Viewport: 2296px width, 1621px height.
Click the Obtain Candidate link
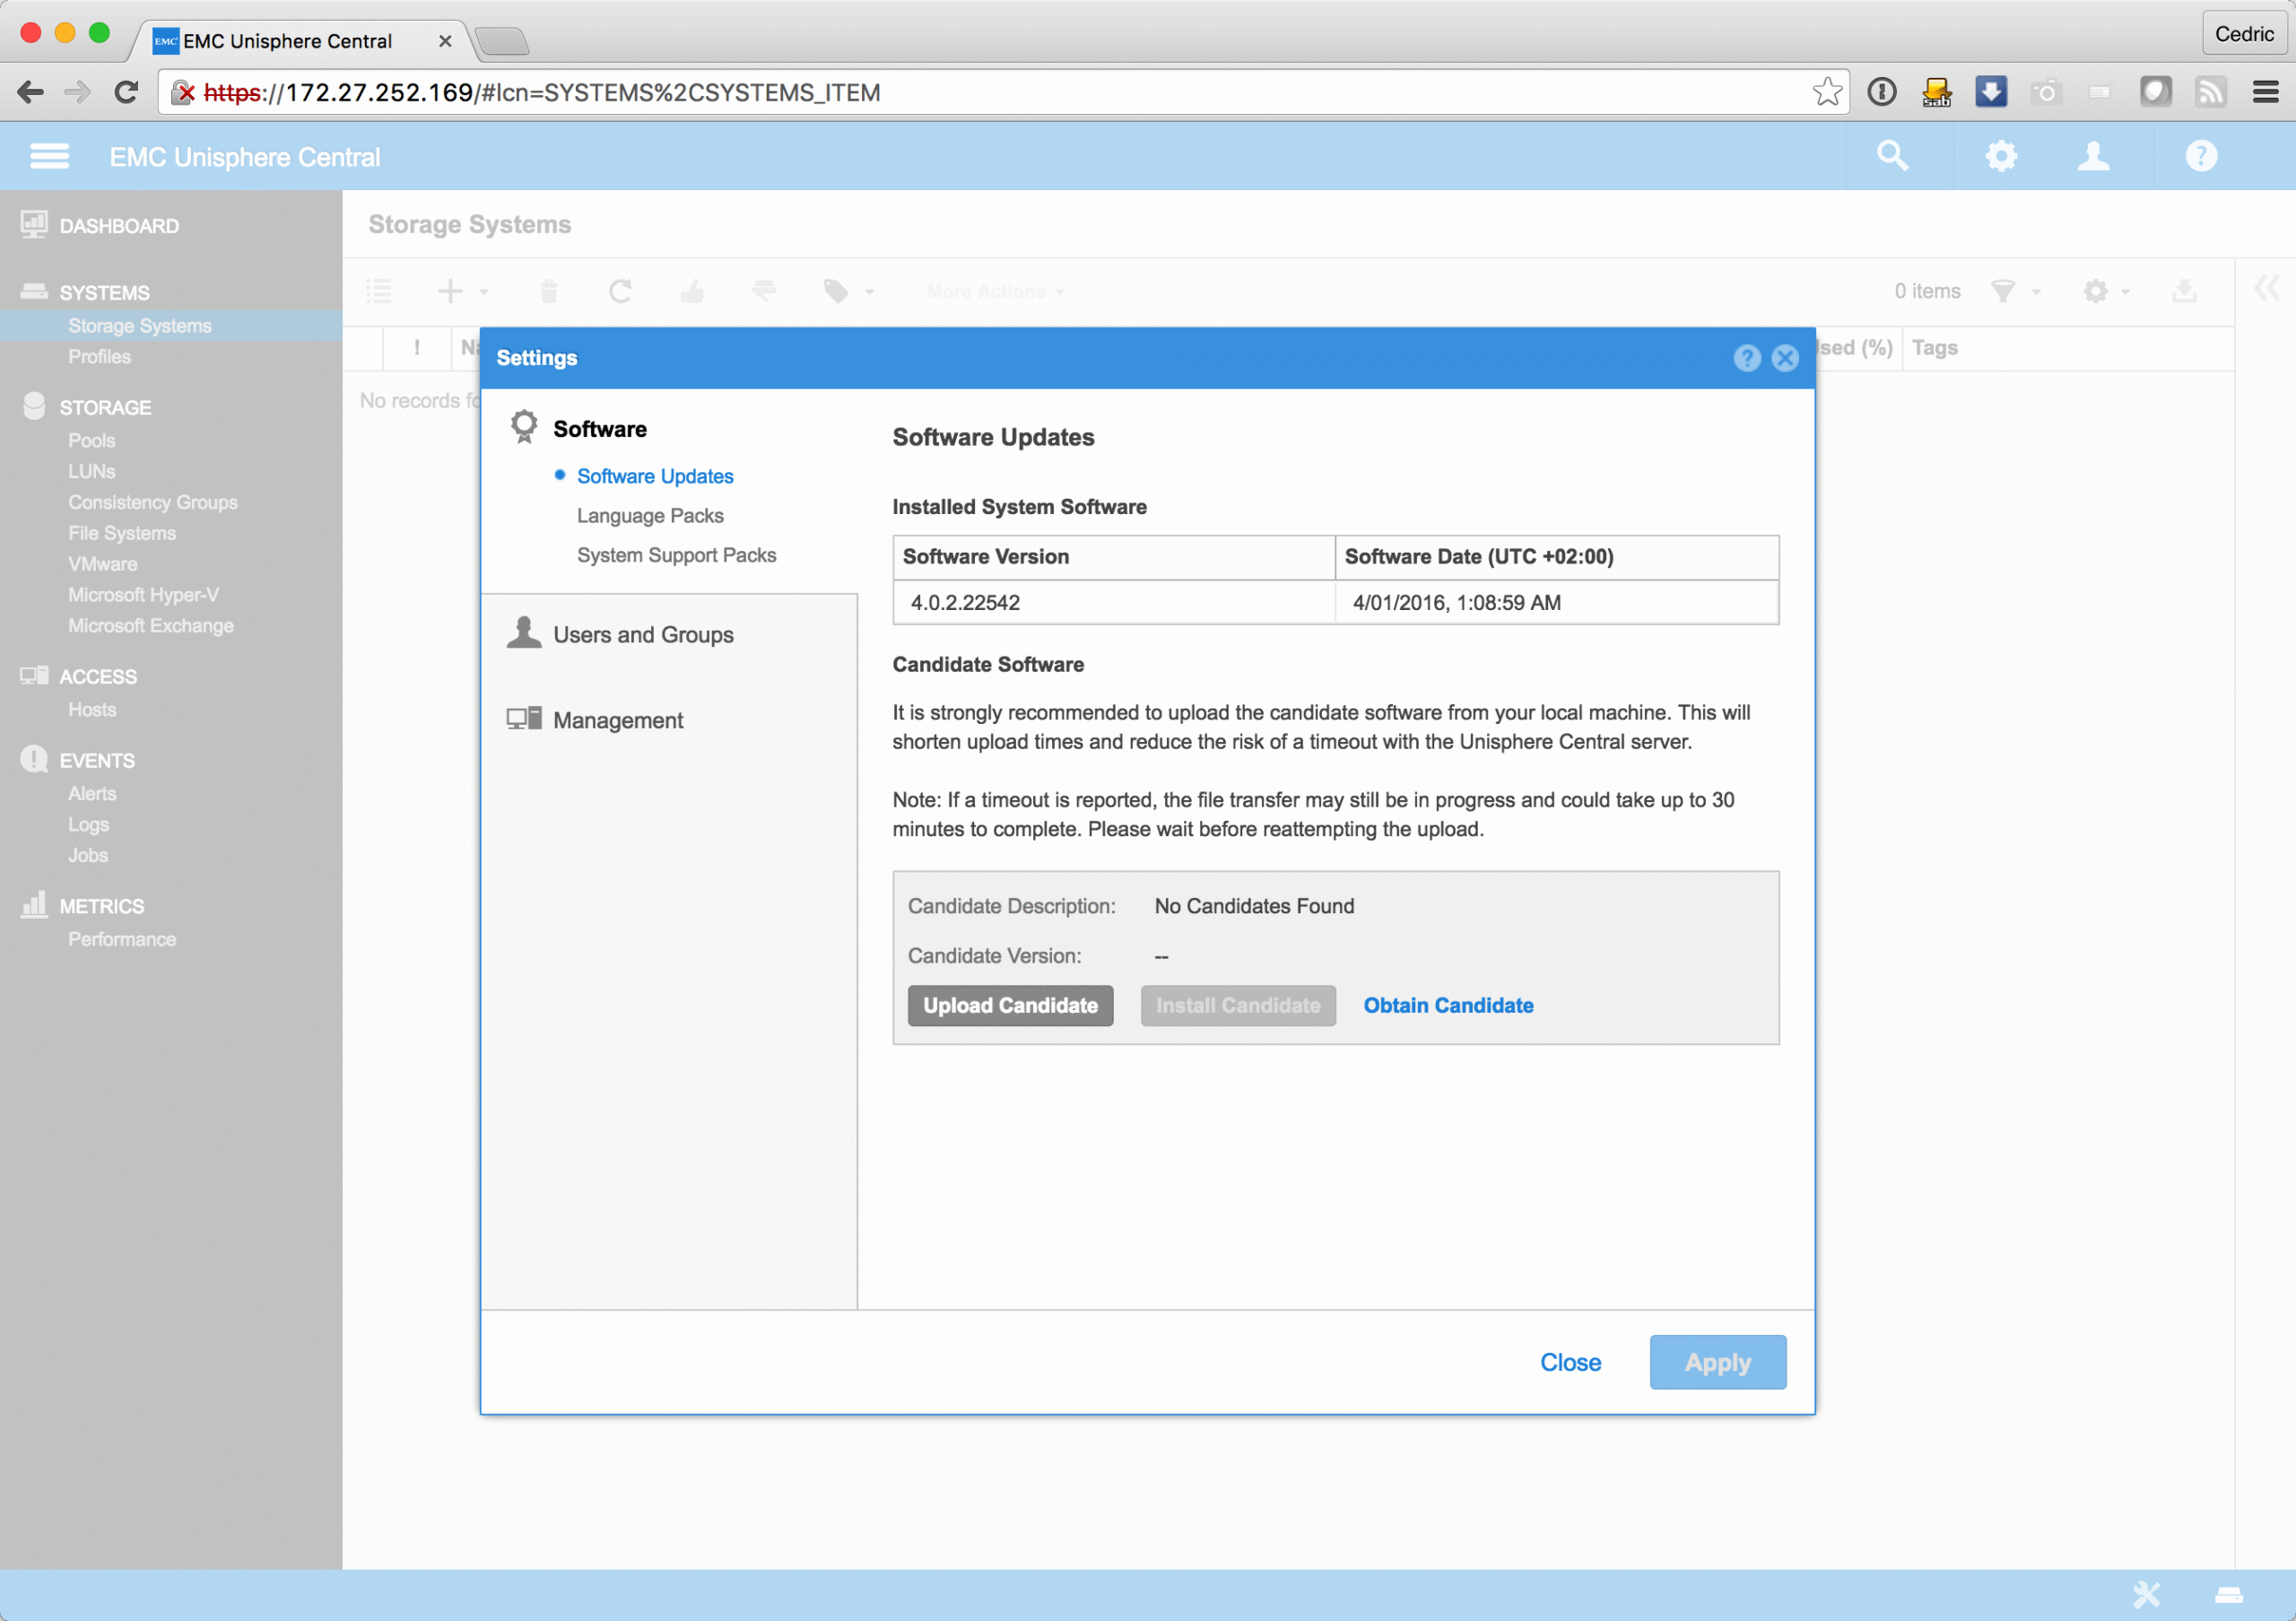pyautogui.click(x=1448, y=1005)
